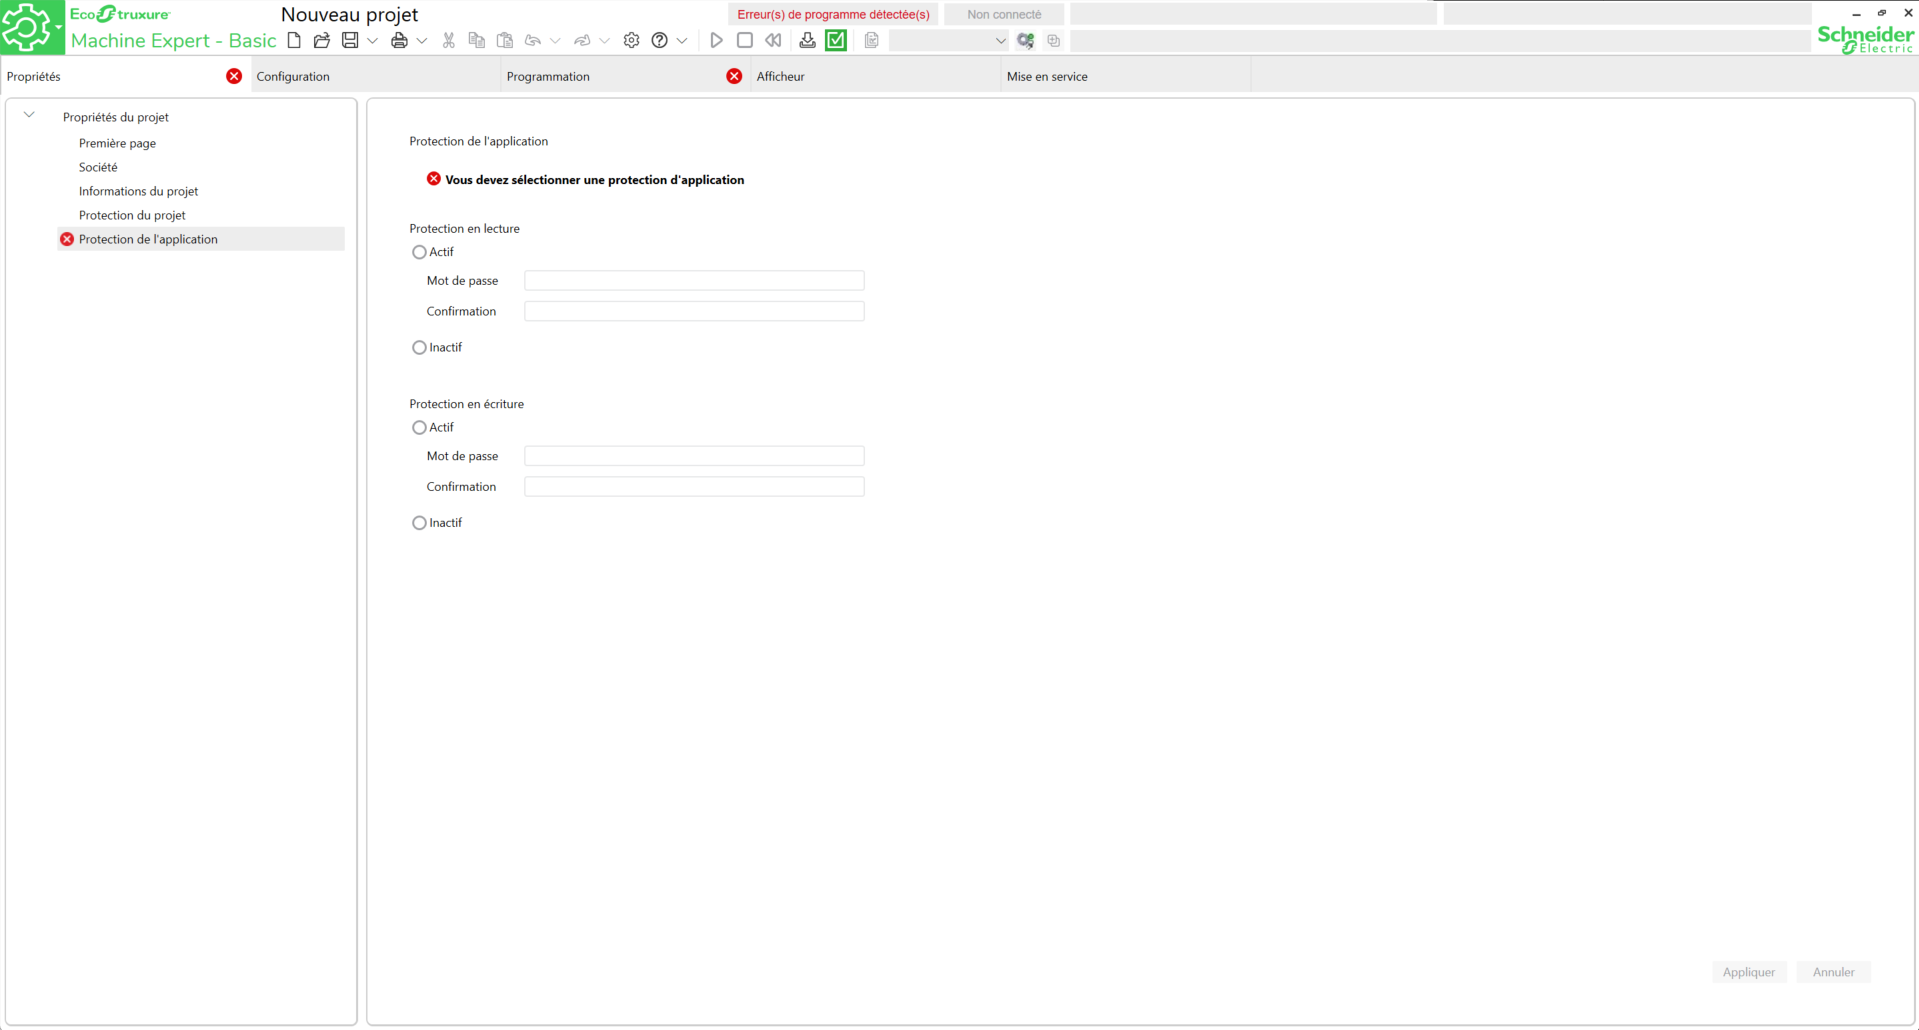Create a new project with toolbar icon
Viewport: 1919px width, 1030px height.
pos(294,41)
